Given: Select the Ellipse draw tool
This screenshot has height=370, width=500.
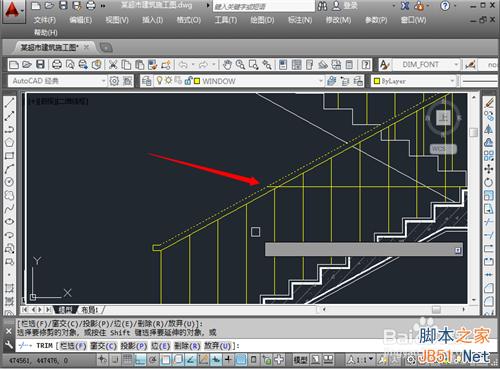Looking at the screenshot, I should (9, 222).
